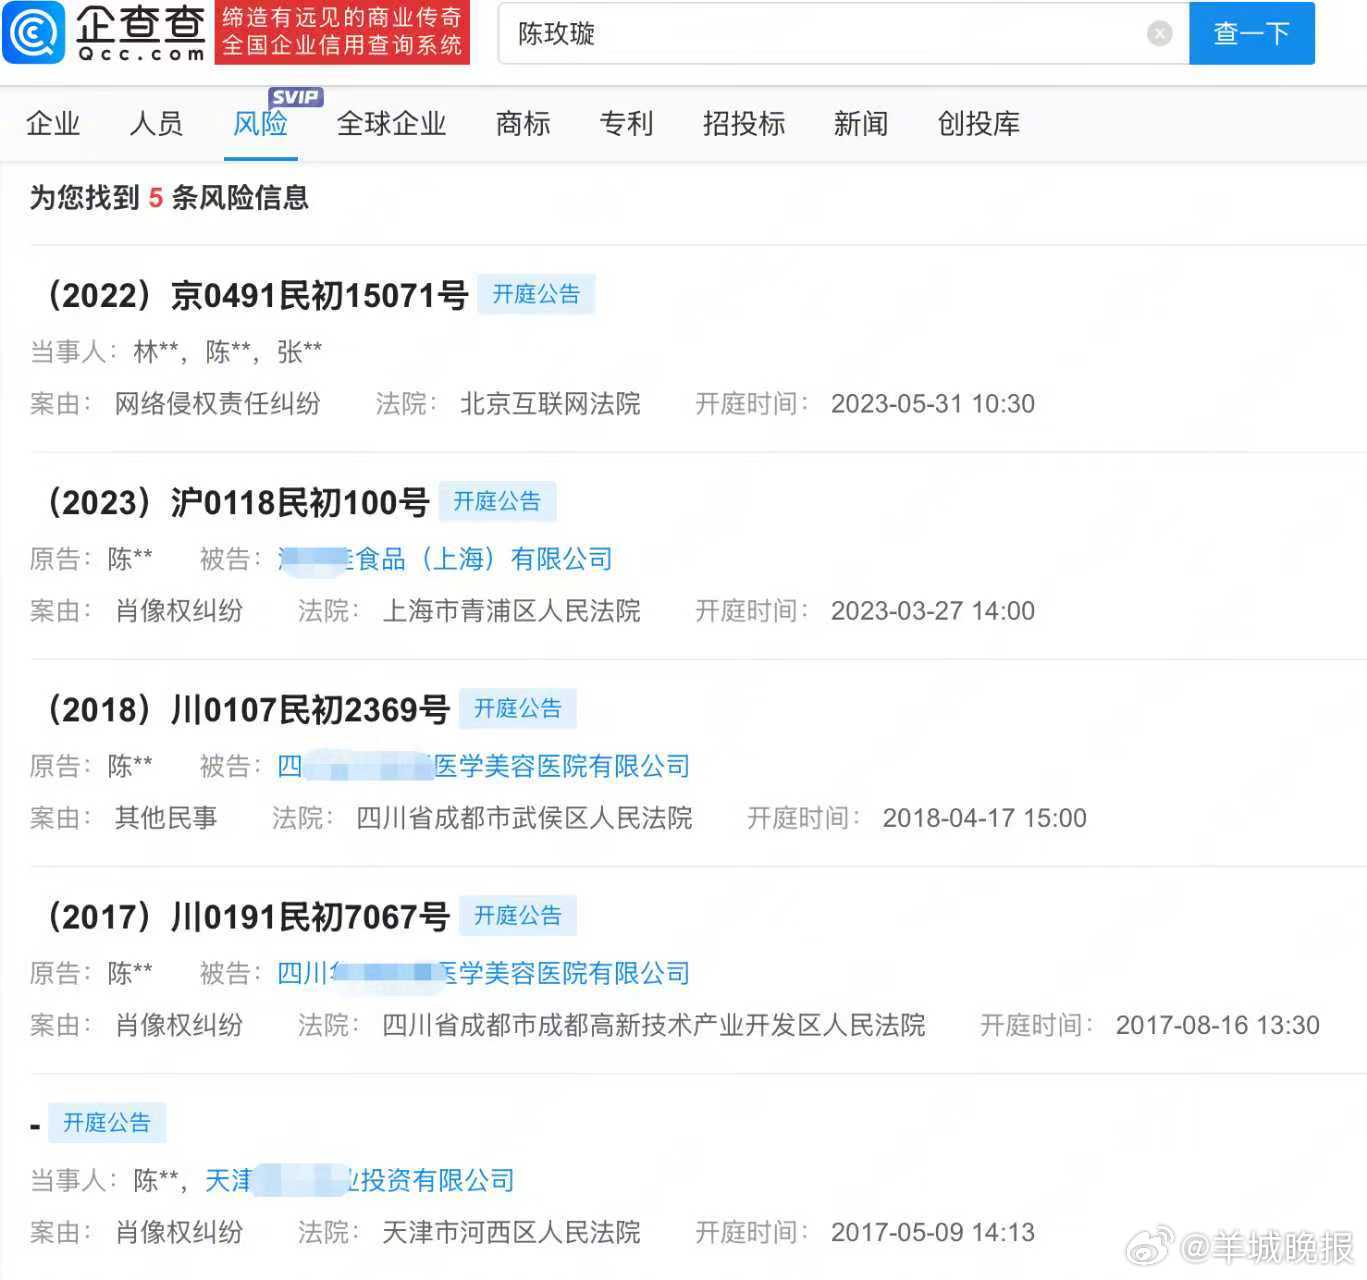Focus the search field containing 陈玫璇
The image size is (1367, 1280).
(x=843, y=34)
